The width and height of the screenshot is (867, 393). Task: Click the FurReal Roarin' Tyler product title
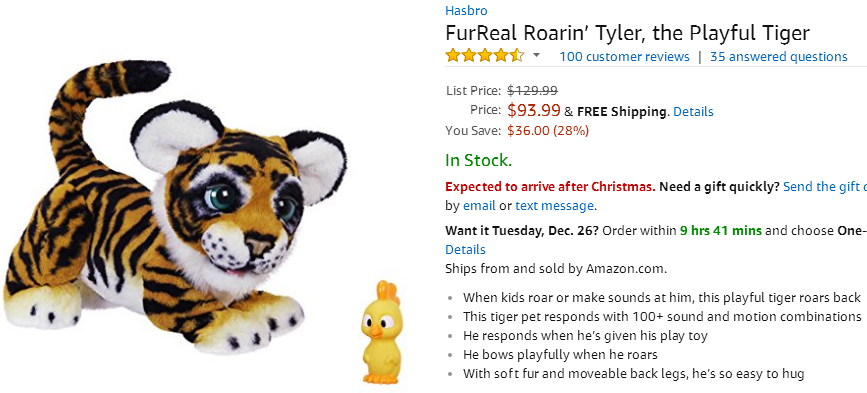(x=627, y=34)
